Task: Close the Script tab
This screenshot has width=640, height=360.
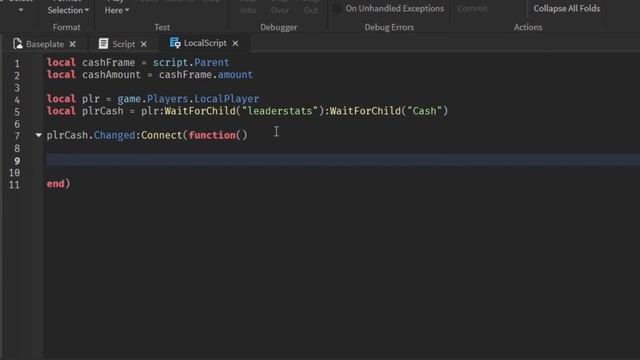Action: point(144,44)
